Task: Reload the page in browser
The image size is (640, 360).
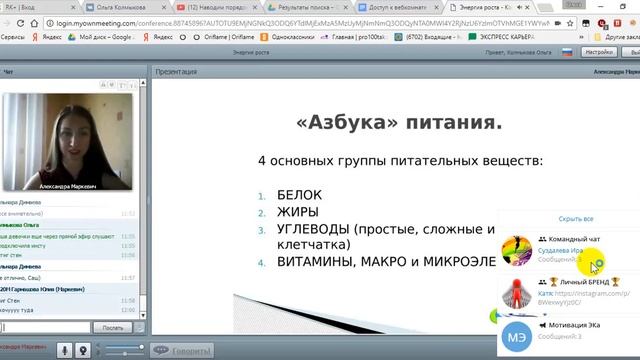Action: pyautogui.click(x=20, y=23)
